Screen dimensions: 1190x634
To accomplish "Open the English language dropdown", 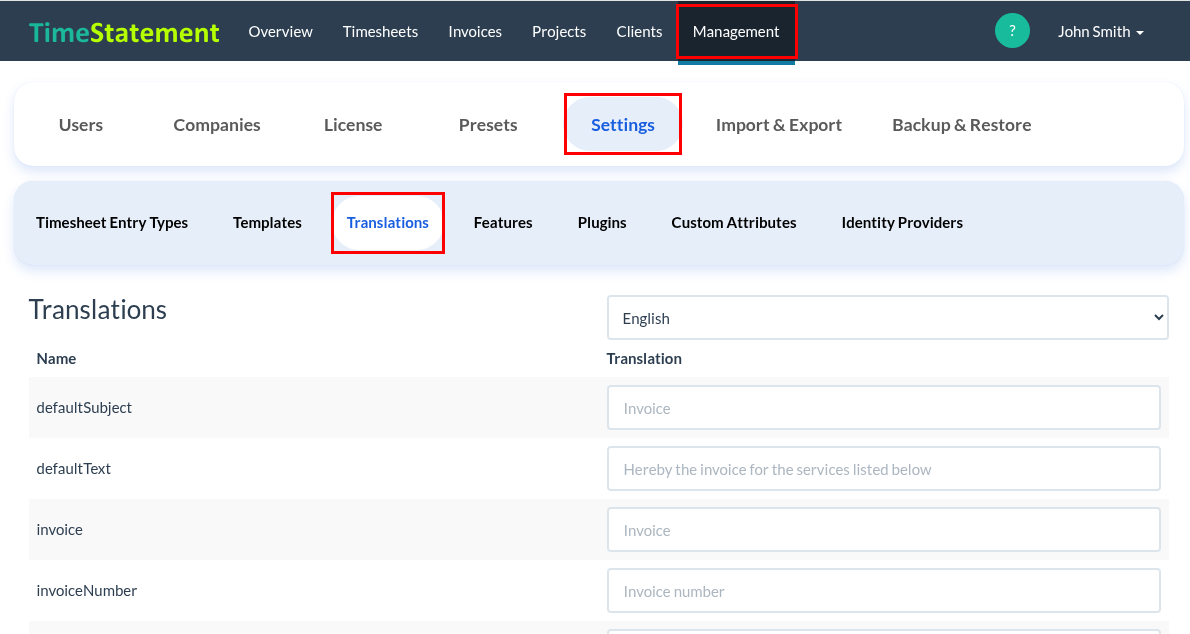I will (x=887, y=318).
